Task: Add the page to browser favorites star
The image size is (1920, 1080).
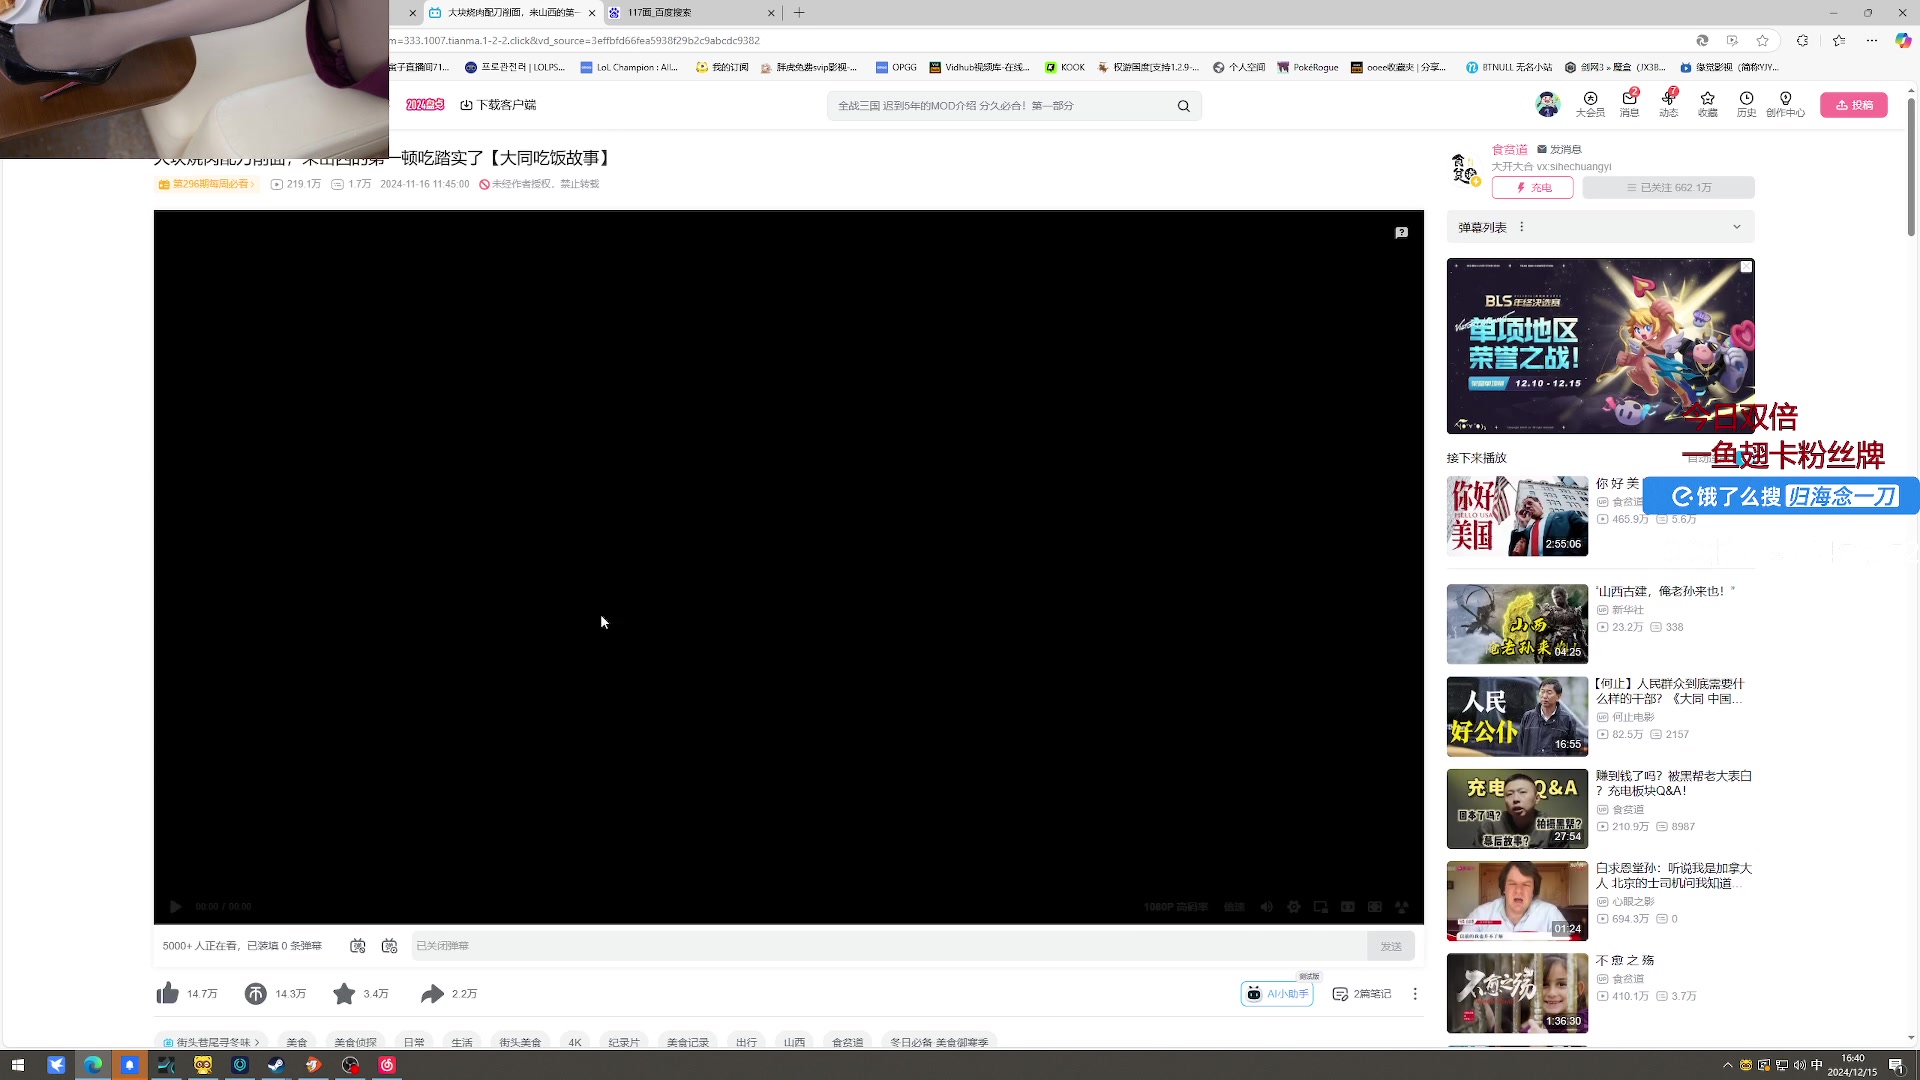Action: 1762,40
